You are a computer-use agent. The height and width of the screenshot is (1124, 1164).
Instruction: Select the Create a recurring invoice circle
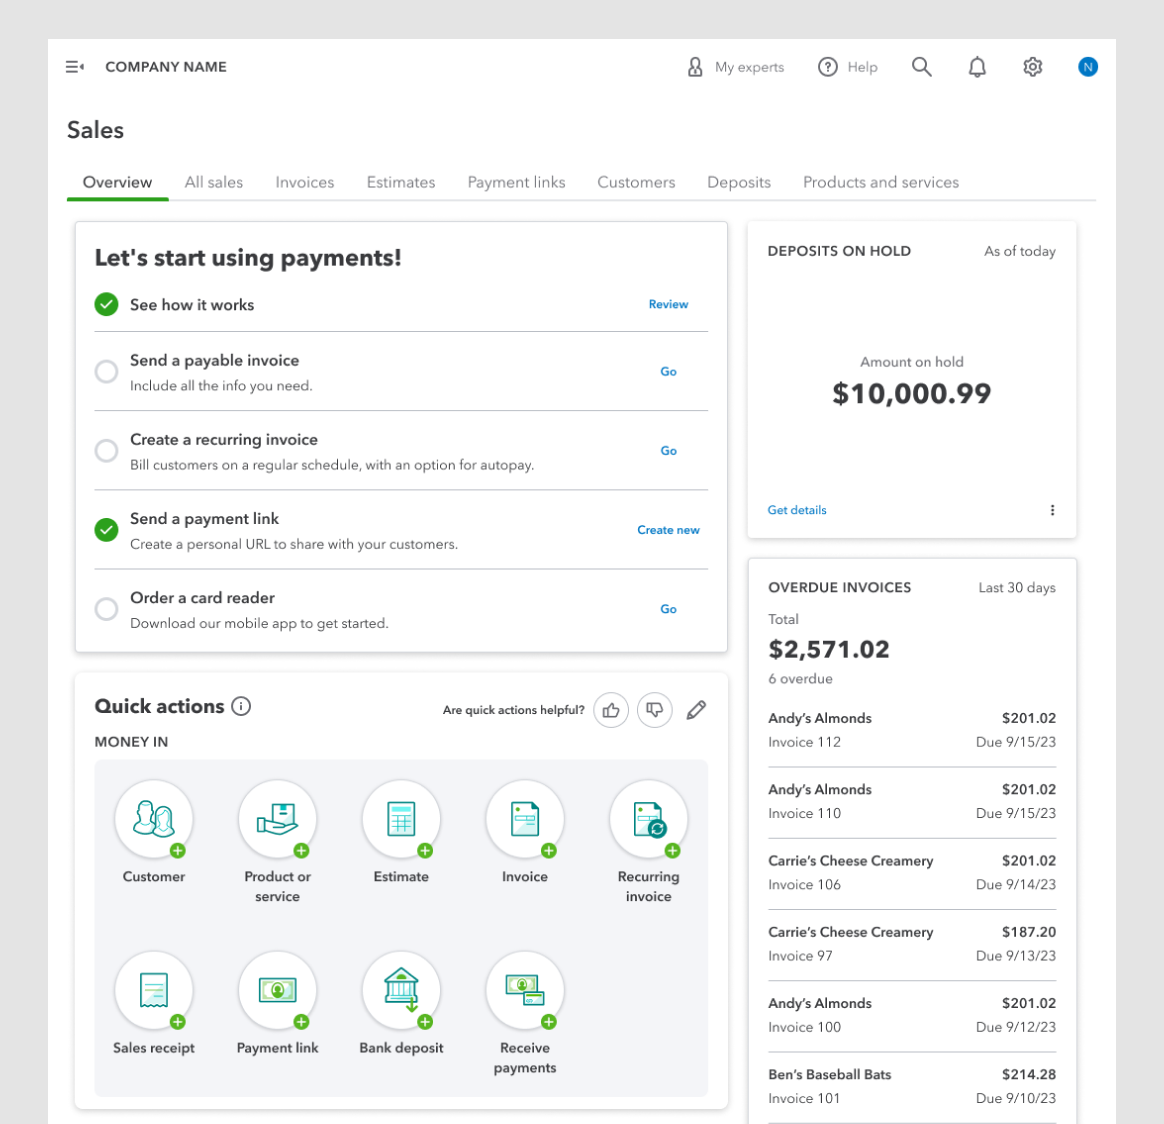point(107,450)
